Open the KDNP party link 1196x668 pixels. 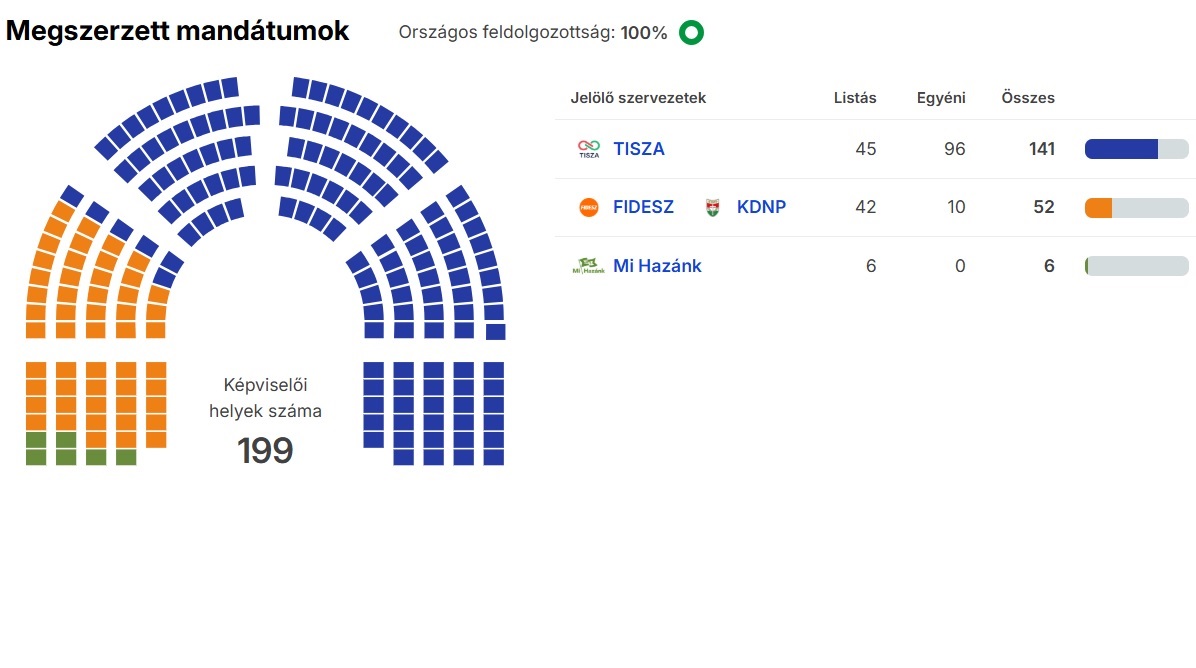(761, 207)
